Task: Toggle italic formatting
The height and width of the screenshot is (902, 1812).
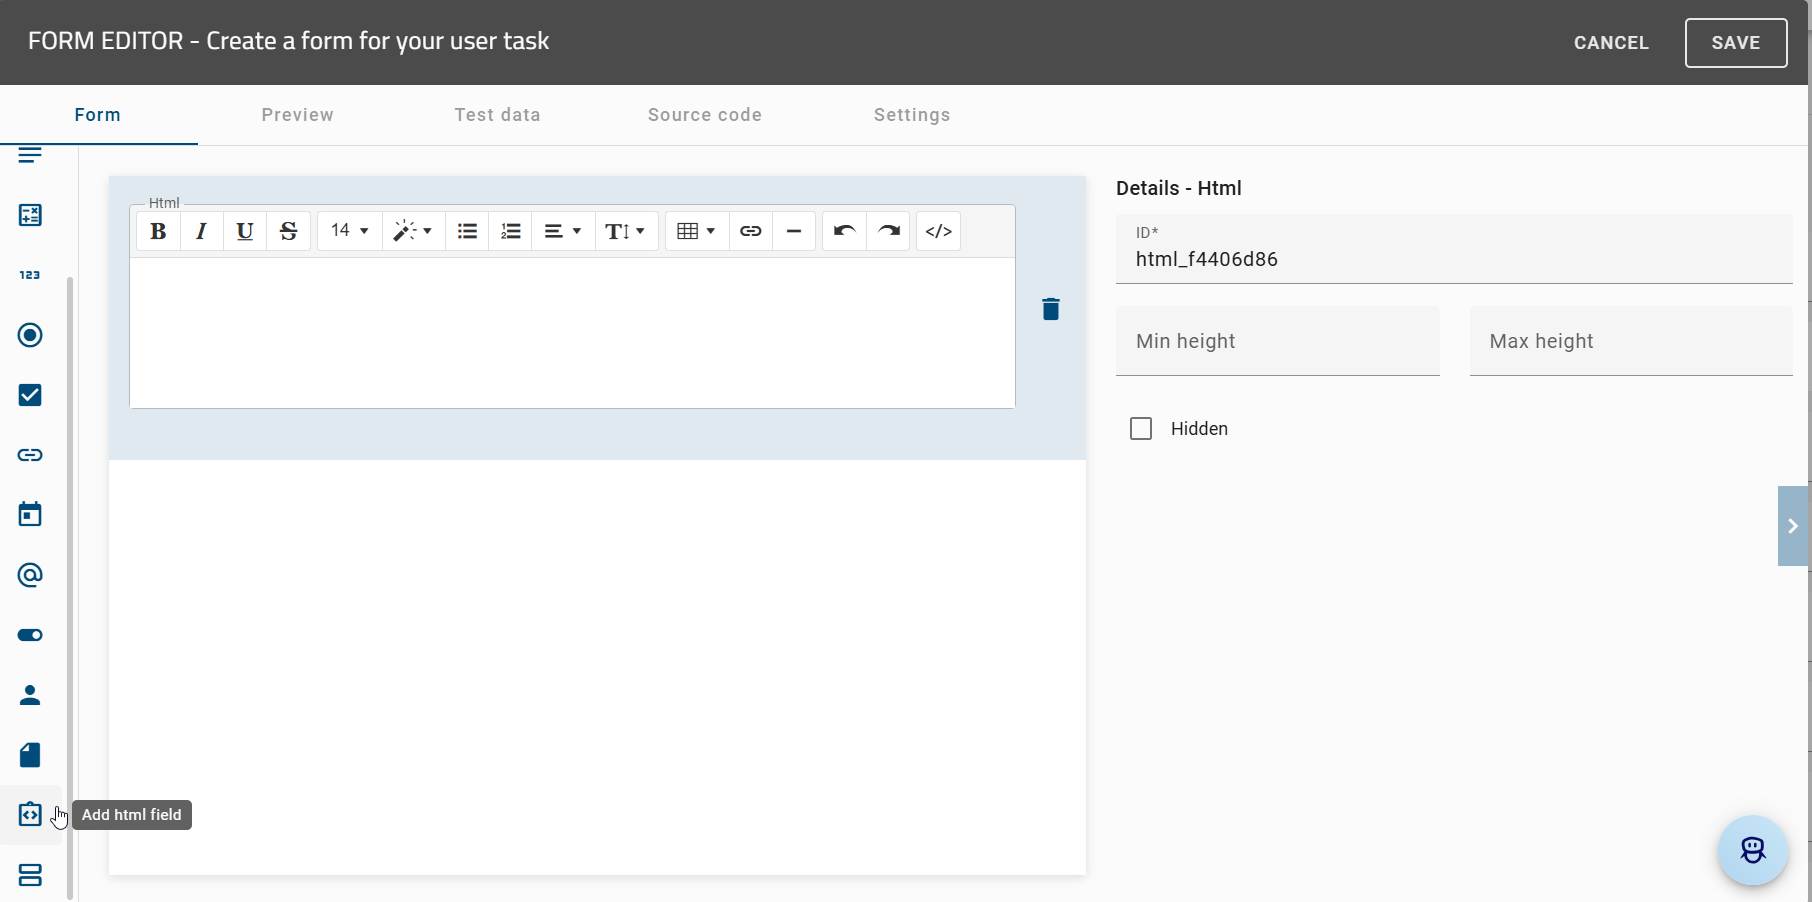Action: coord(201,231)
